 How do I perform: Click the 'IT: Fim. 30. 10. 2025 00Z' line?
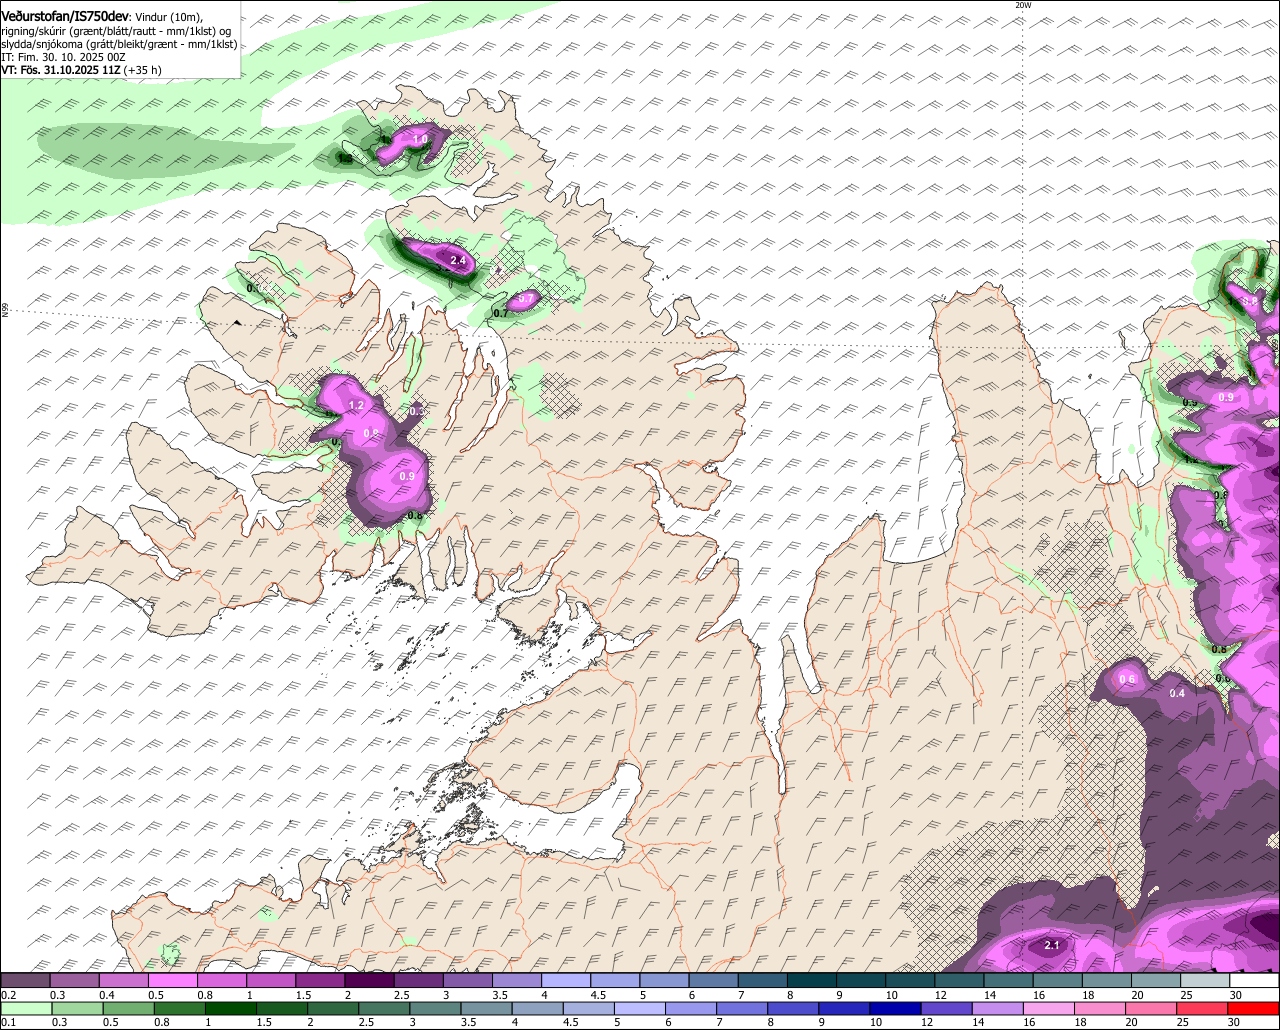pyautogui.click(x=62, y=57)
